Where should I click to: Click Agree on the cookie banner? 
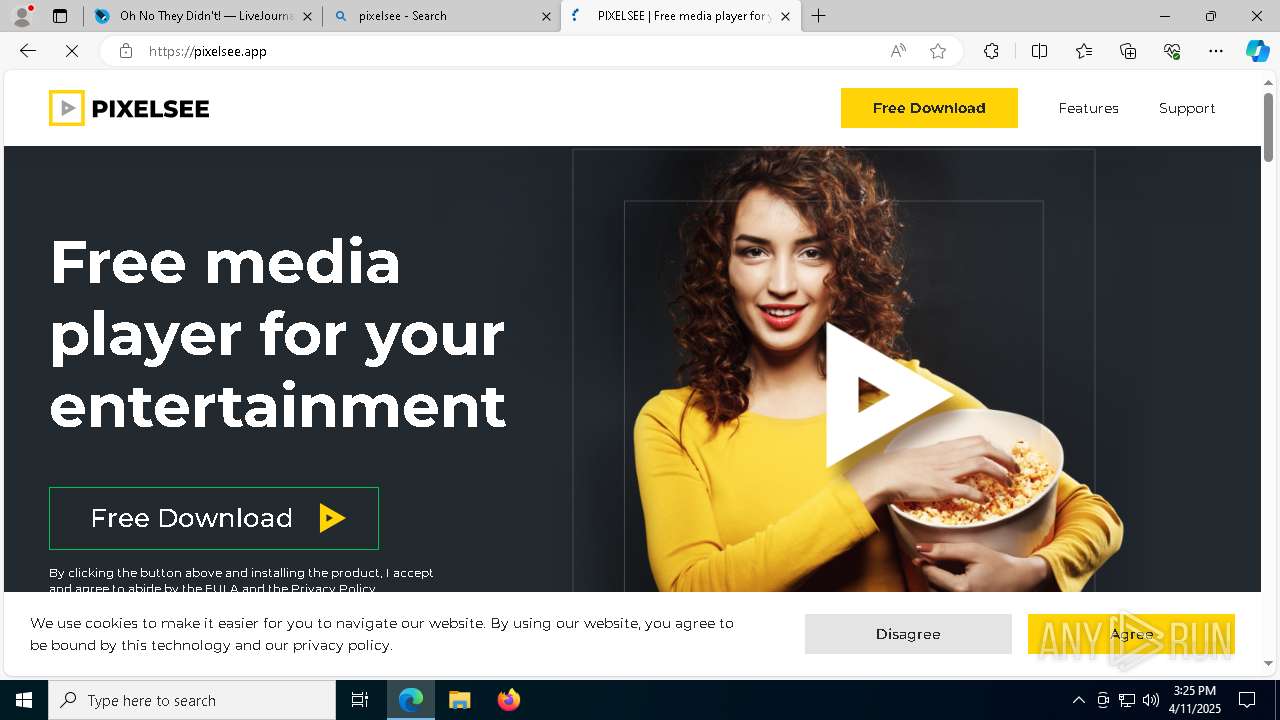click(x=1131, y=634)
